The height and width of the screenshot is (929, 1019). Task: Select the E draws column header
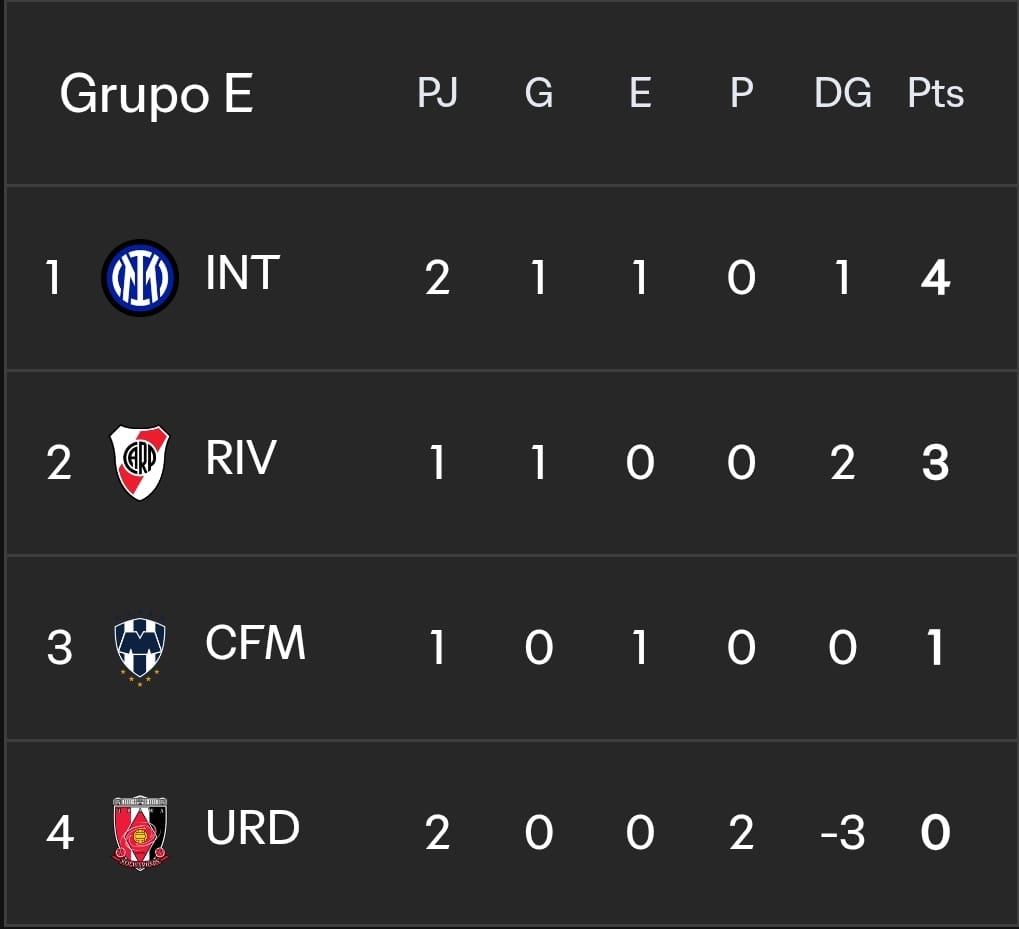[x=640, y=93]
